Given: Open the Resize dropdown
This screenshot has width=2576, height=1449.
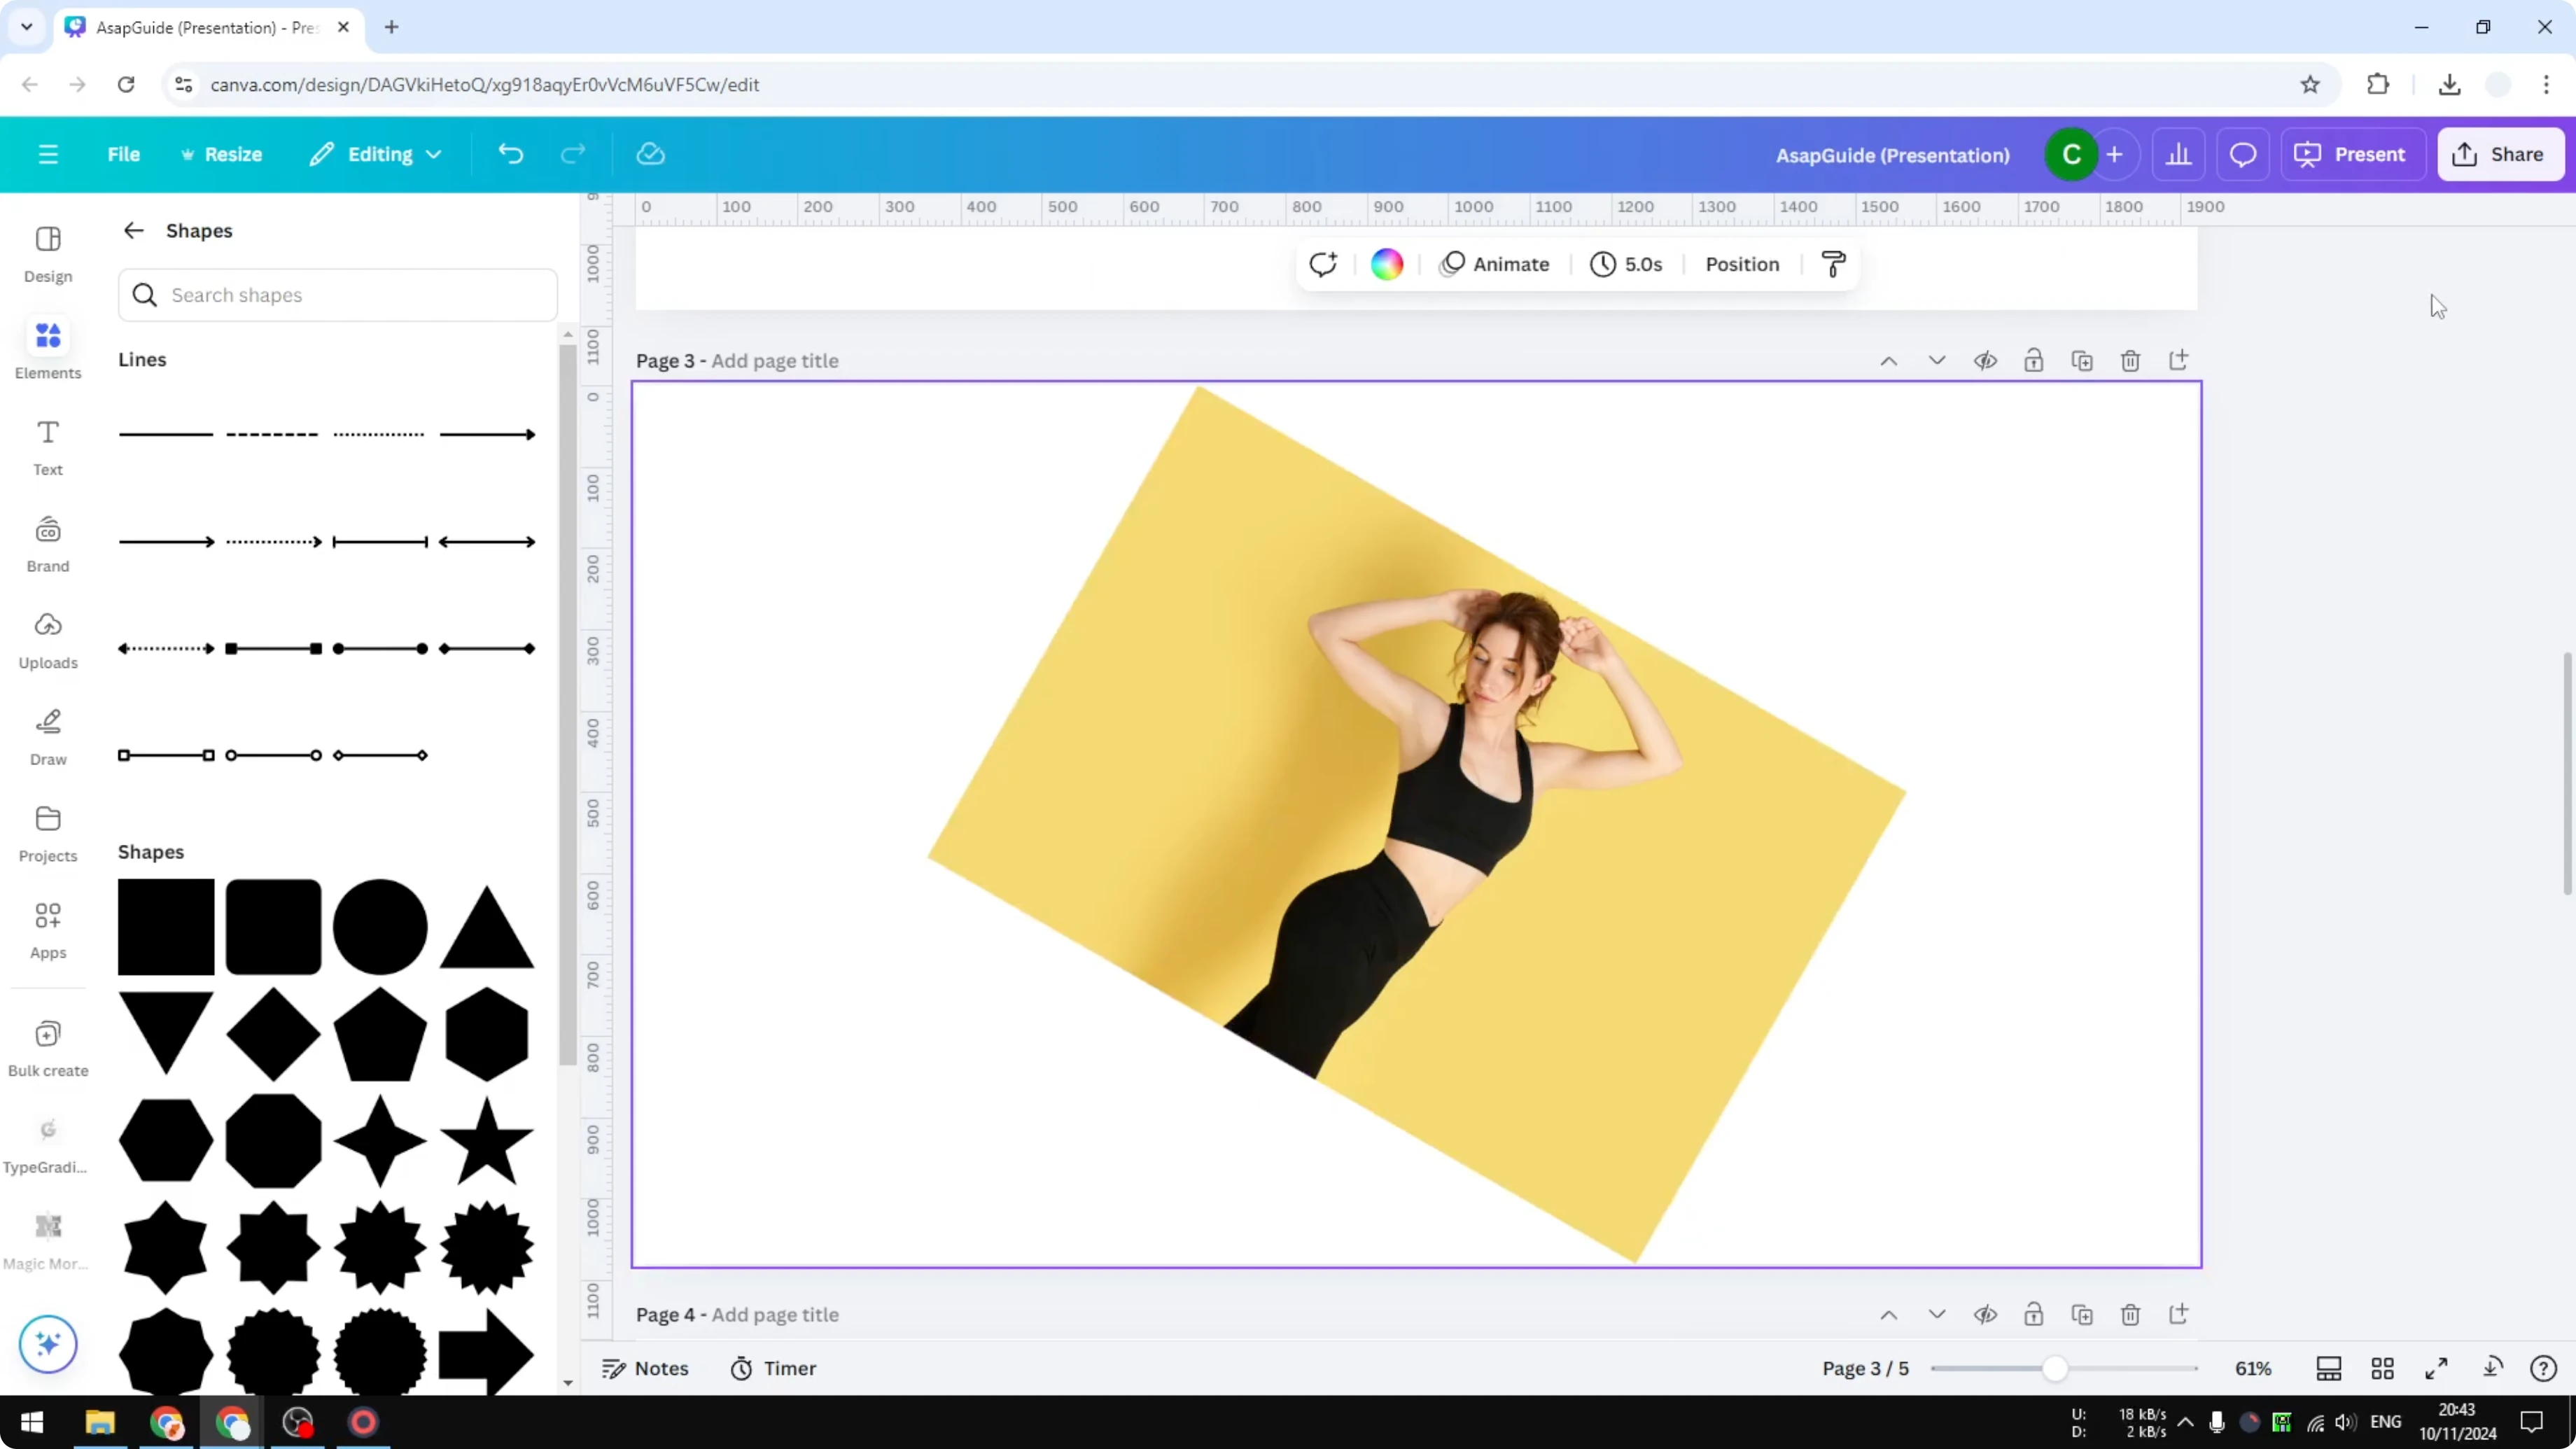Looking at the screenshot, I should click(x=223, y=154).
